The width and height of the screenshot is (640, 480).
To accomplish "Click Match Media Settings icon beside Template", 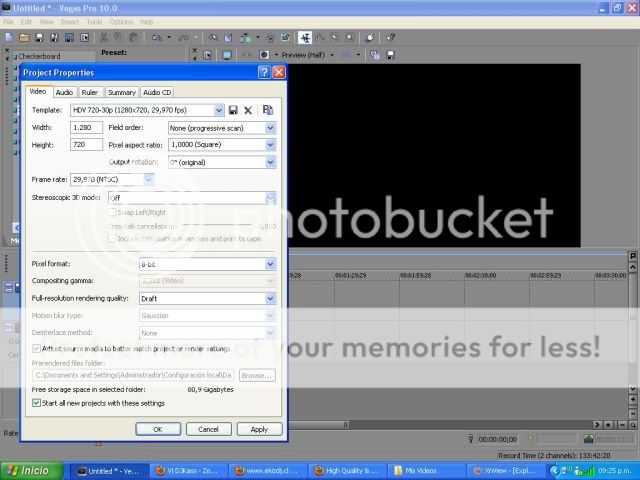I will click(x=268, y=110).
